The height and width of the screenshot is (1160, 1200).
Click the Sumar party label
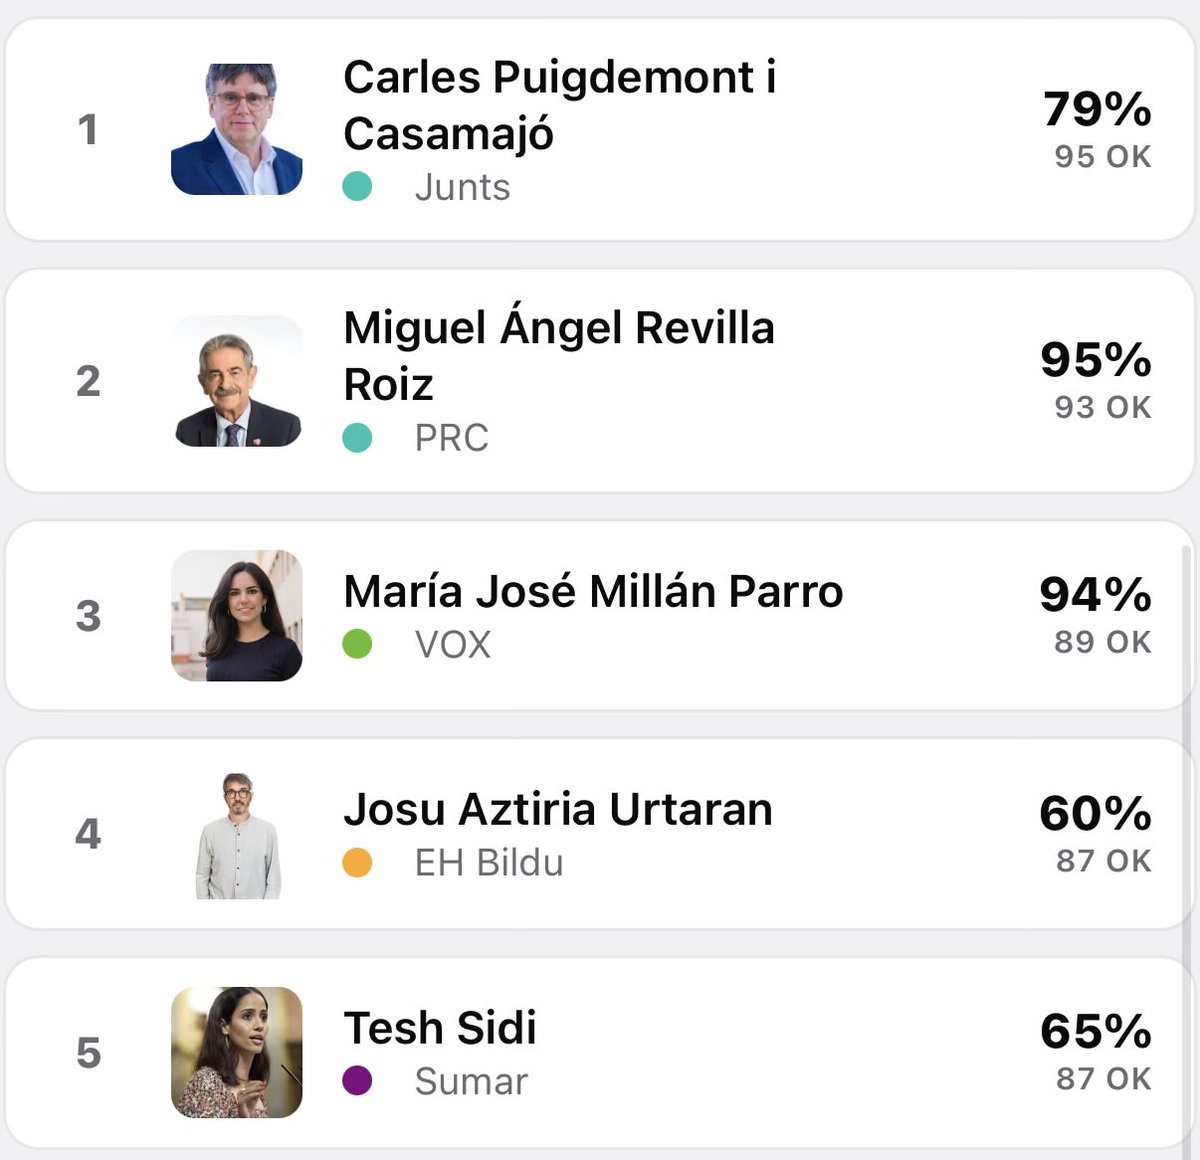(471, 1081)
